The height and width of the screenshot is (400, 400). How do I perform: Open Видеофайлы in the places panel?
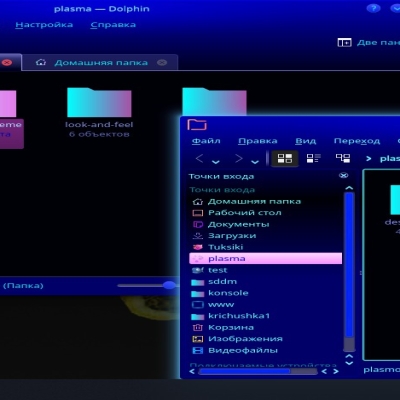(265, 350)
